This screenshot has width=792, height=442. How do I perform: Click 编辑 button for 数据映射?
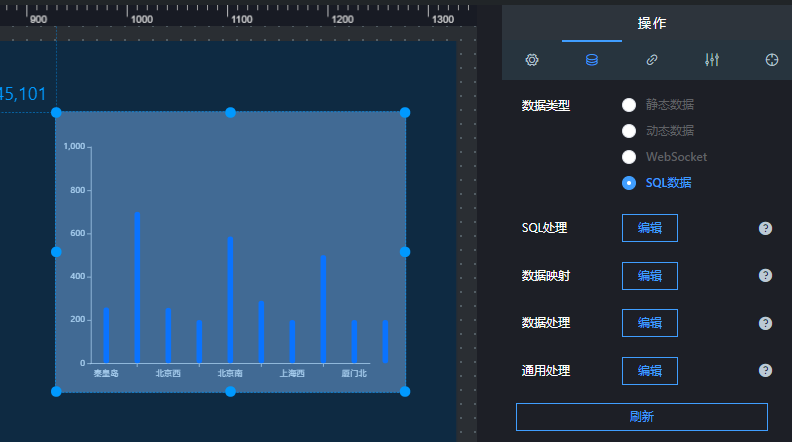click(650, 276)
